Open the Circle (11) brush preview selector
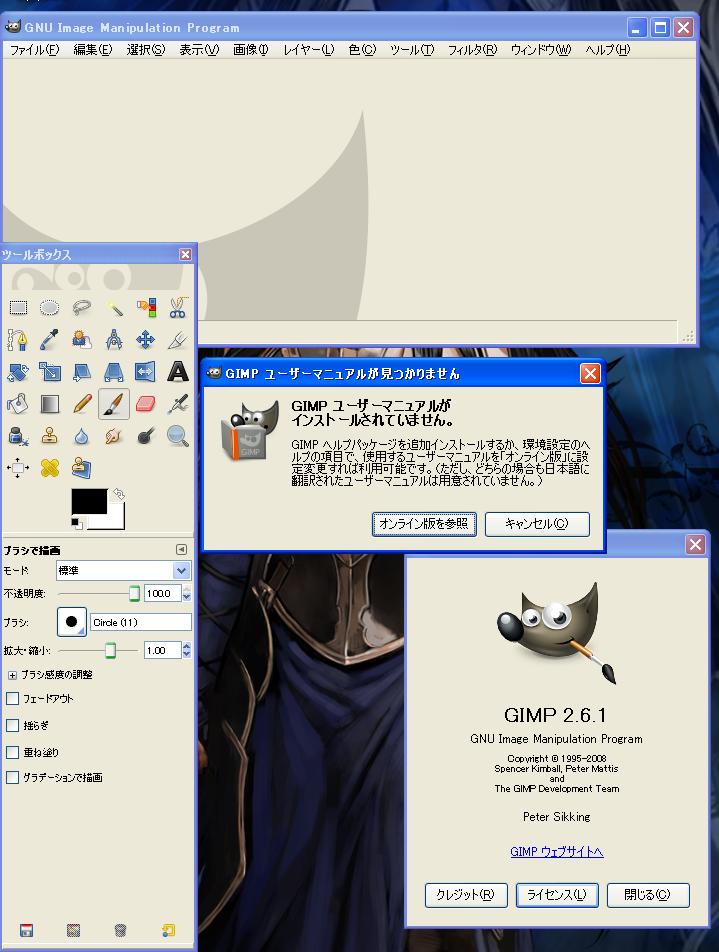The image size is (719, 952). [x=72, y=622]
